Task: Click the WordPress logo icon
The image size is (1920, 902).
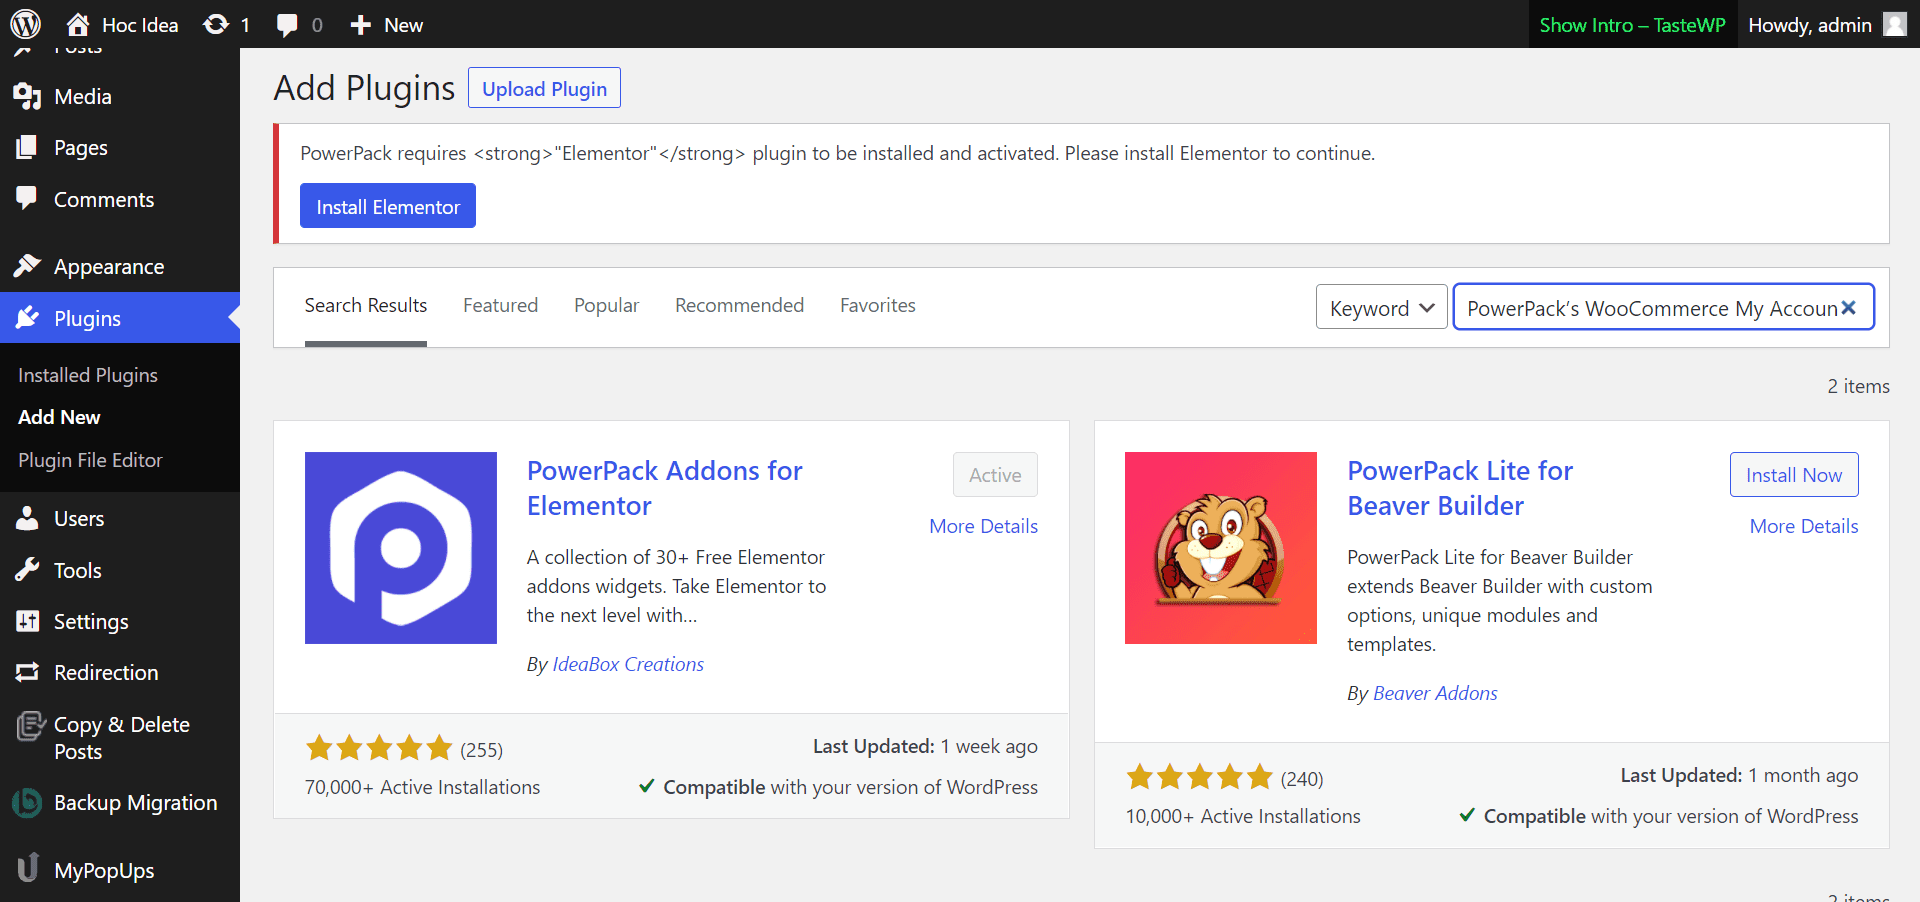Action: pos(25,24)
